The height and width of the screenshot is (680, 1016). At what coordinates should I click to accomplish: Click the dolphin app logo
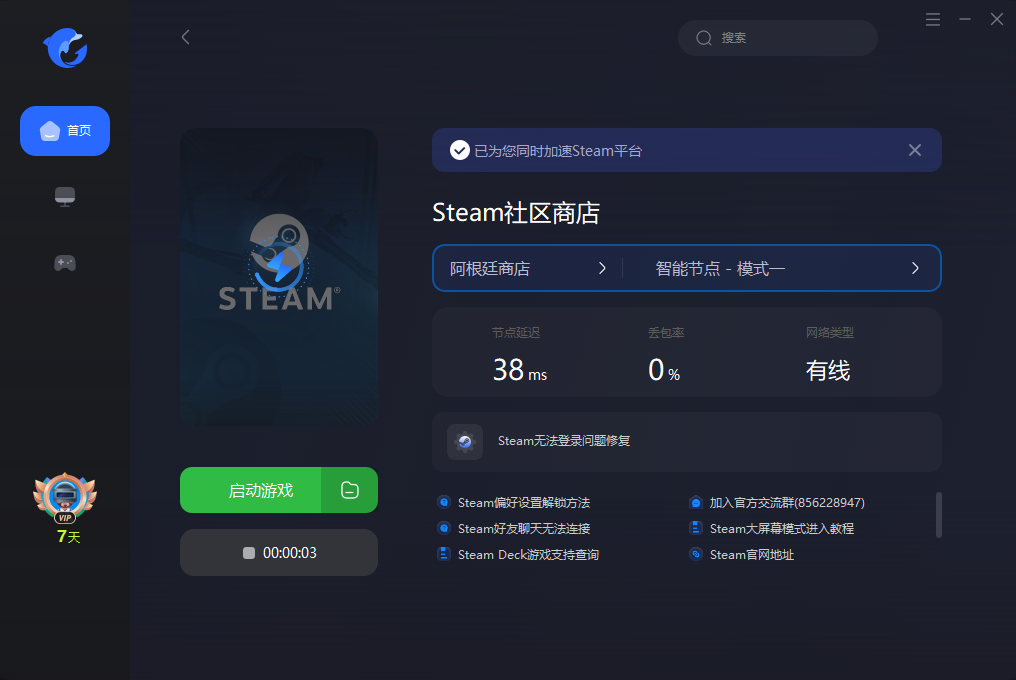tap(65, 48)
